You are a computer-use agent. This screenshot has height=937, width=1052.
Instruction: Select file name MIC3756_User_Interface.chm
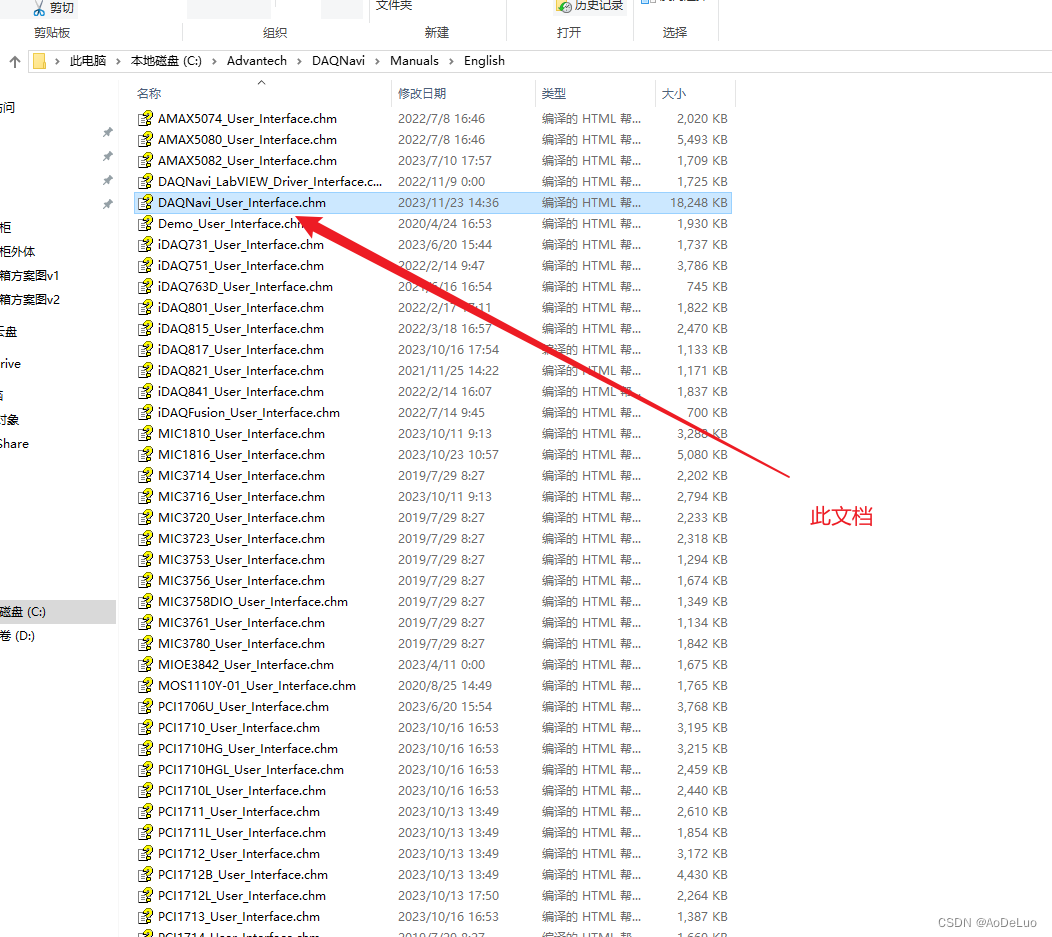click(x=241, y=581)
